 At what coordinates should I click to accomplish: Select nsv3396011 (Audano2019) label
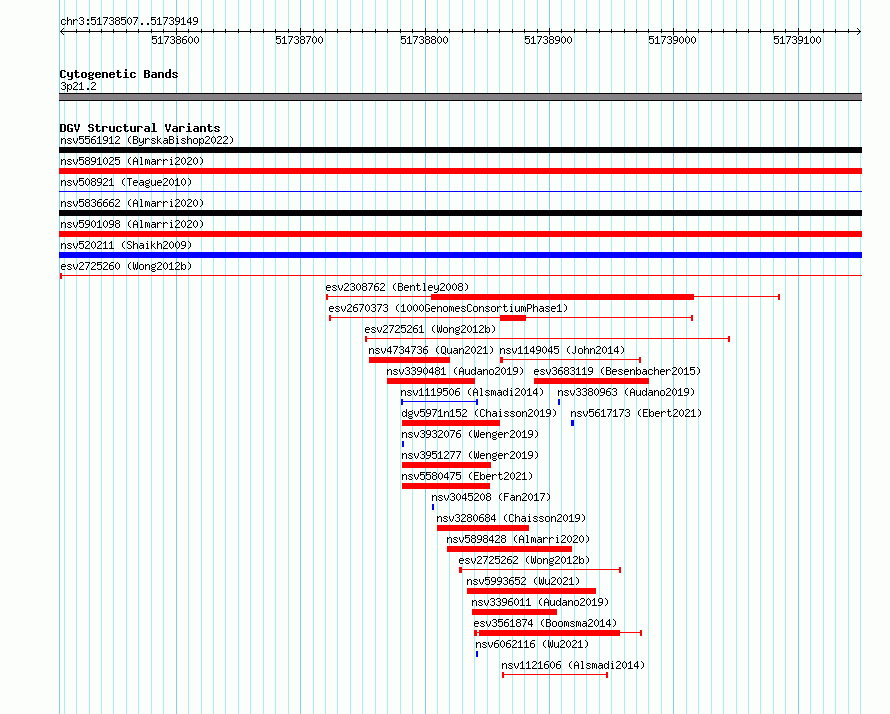coord(540,602)
